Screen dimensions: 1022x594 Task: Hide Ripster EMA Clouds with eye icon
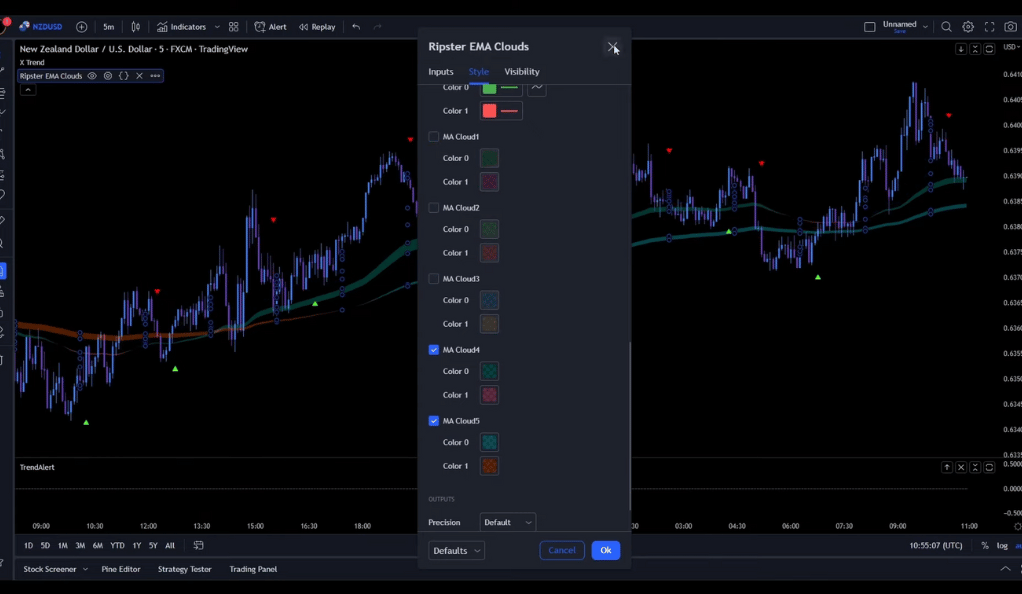pyautogui.click(x=92, y=76)
